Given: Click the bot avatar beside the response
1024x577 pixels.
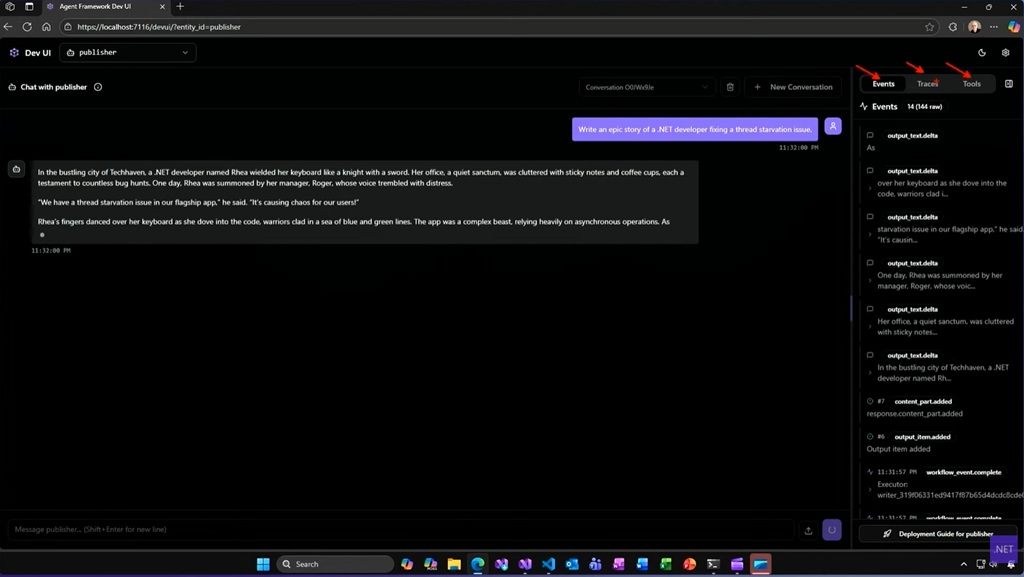Looking at the screenshot, I should click(x=16, y=169).
